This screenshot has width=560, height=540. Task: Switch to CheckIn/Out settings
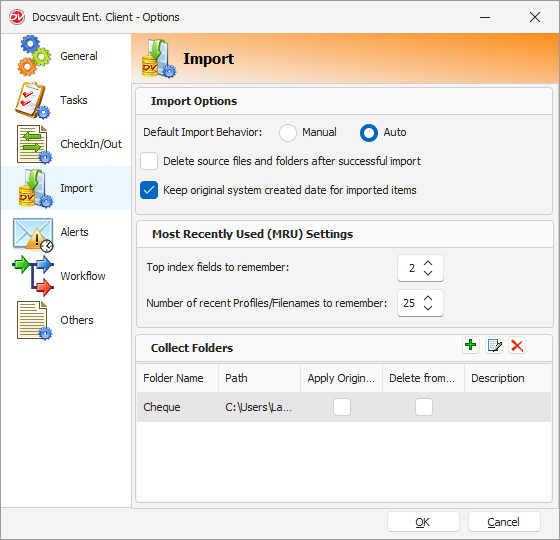pos(91,144)
